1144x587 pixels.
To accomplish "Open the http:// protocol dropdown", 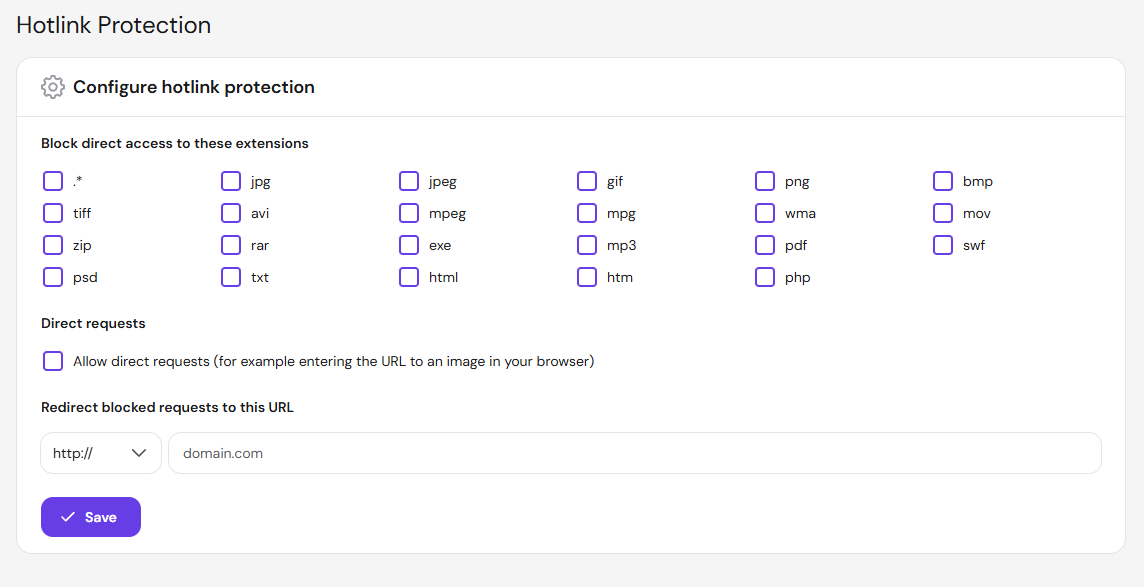I will coord(101,453).
